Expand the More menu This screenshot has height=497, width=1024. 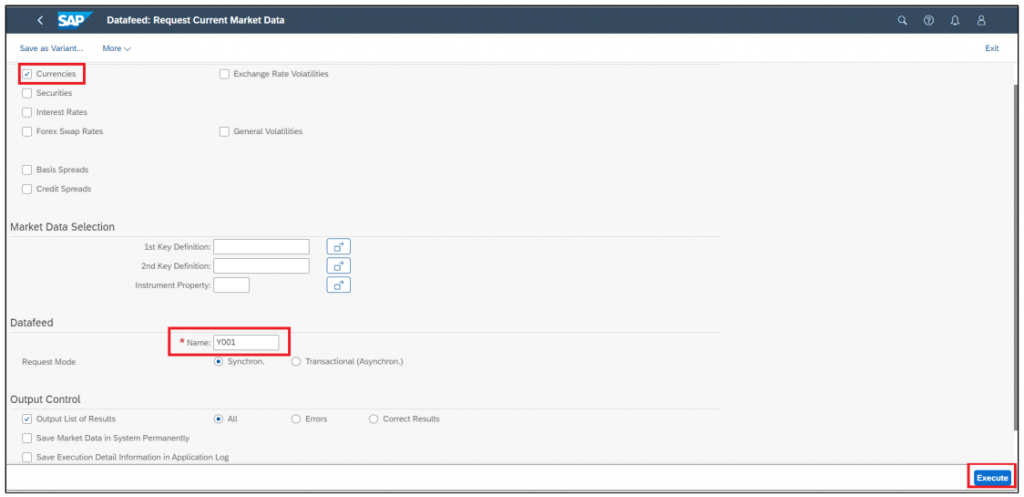point(117,48)
